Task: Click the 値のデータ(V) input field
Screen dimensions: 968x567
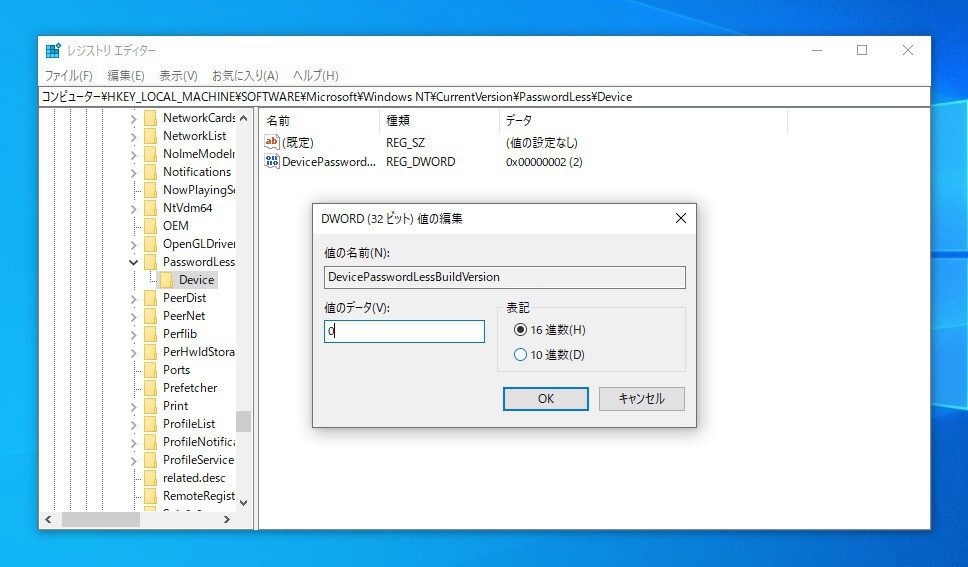Action: (x=404, y=331)
